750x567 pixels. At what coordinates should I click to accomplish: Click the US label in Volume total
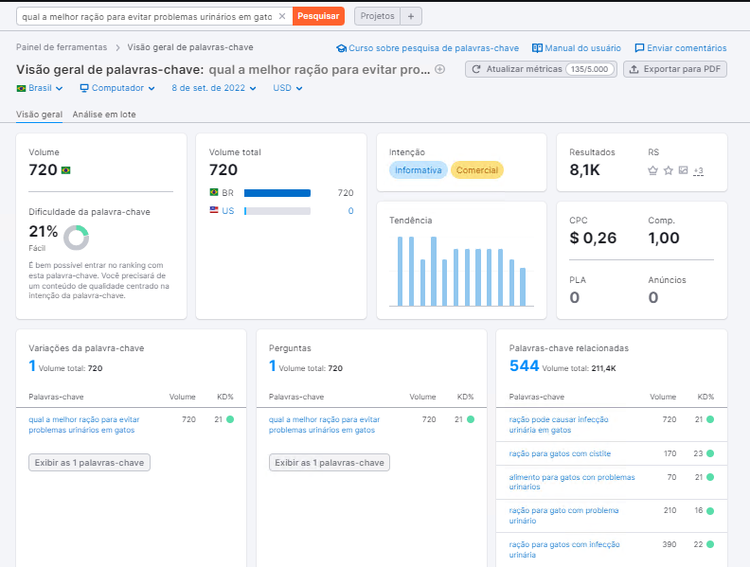pos(228,211)
